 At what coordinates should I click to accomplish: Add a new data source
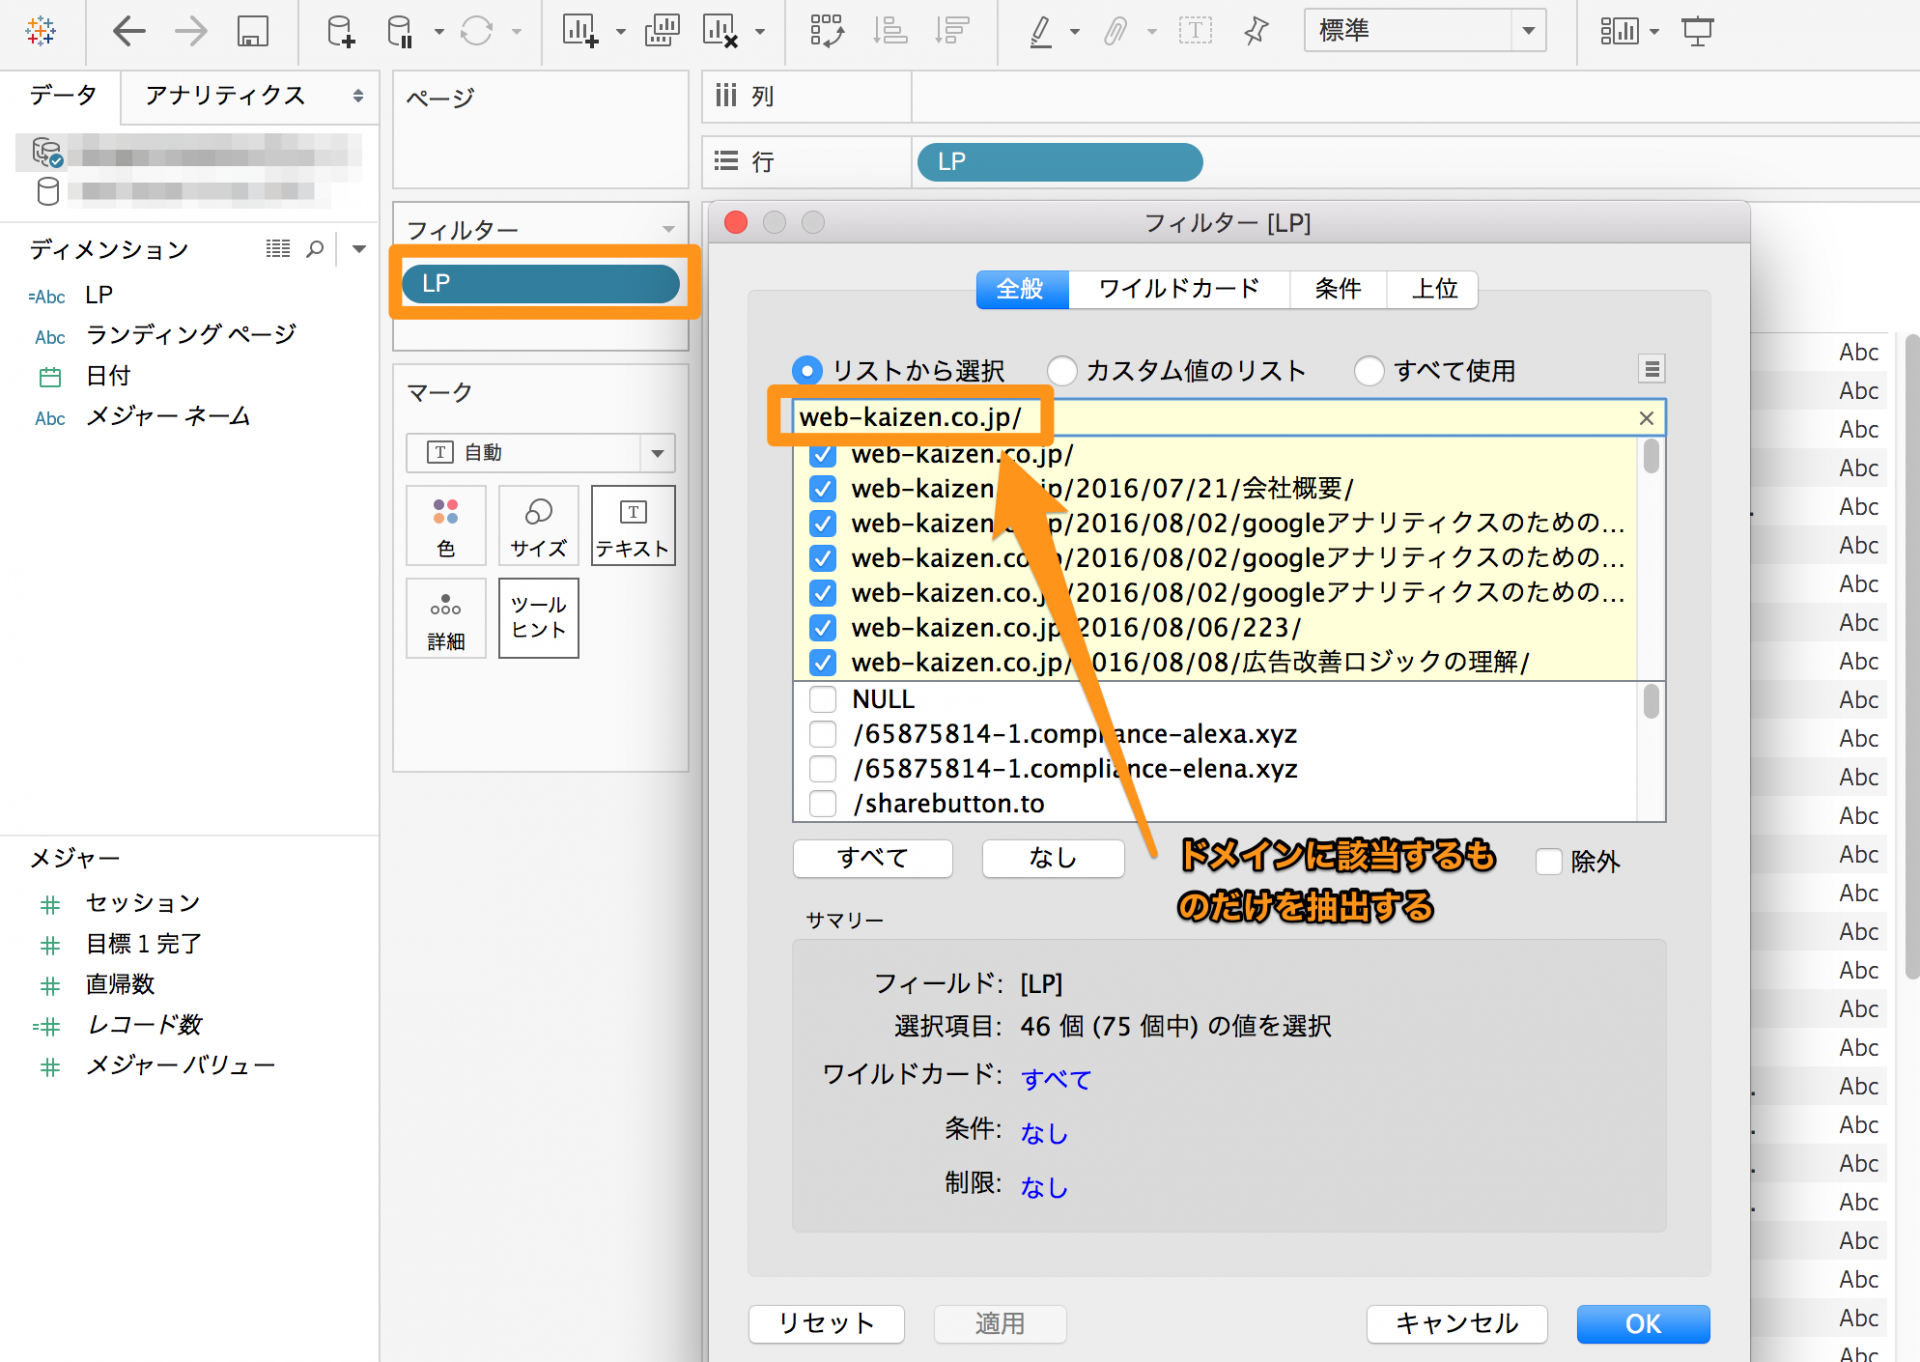pos(340,31)
